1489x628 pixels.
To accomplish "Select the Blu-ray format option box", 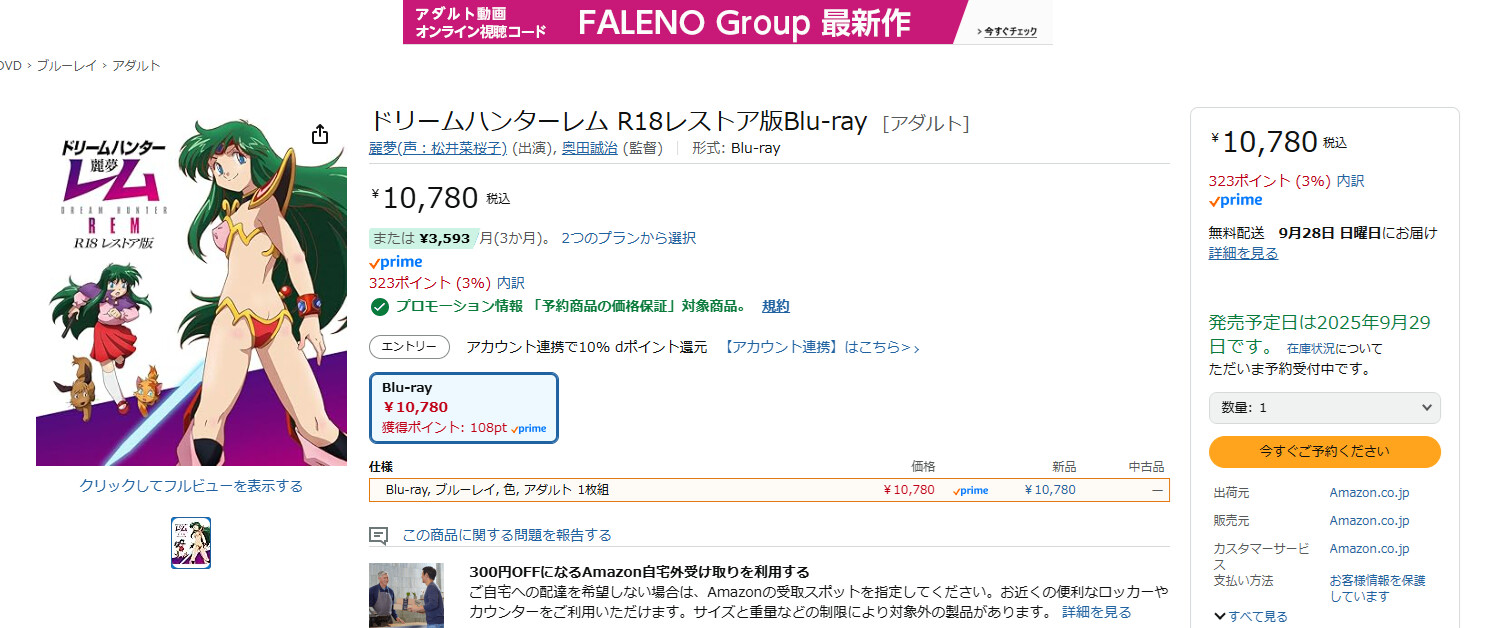I will coord(464,408).
